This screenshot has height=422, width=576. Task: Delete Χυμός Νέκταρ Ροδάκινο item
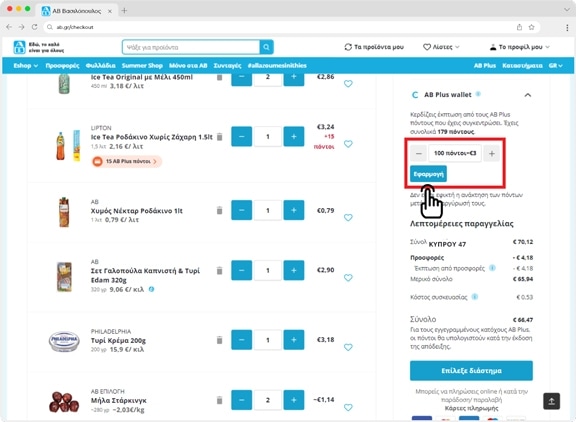(219, 210)
